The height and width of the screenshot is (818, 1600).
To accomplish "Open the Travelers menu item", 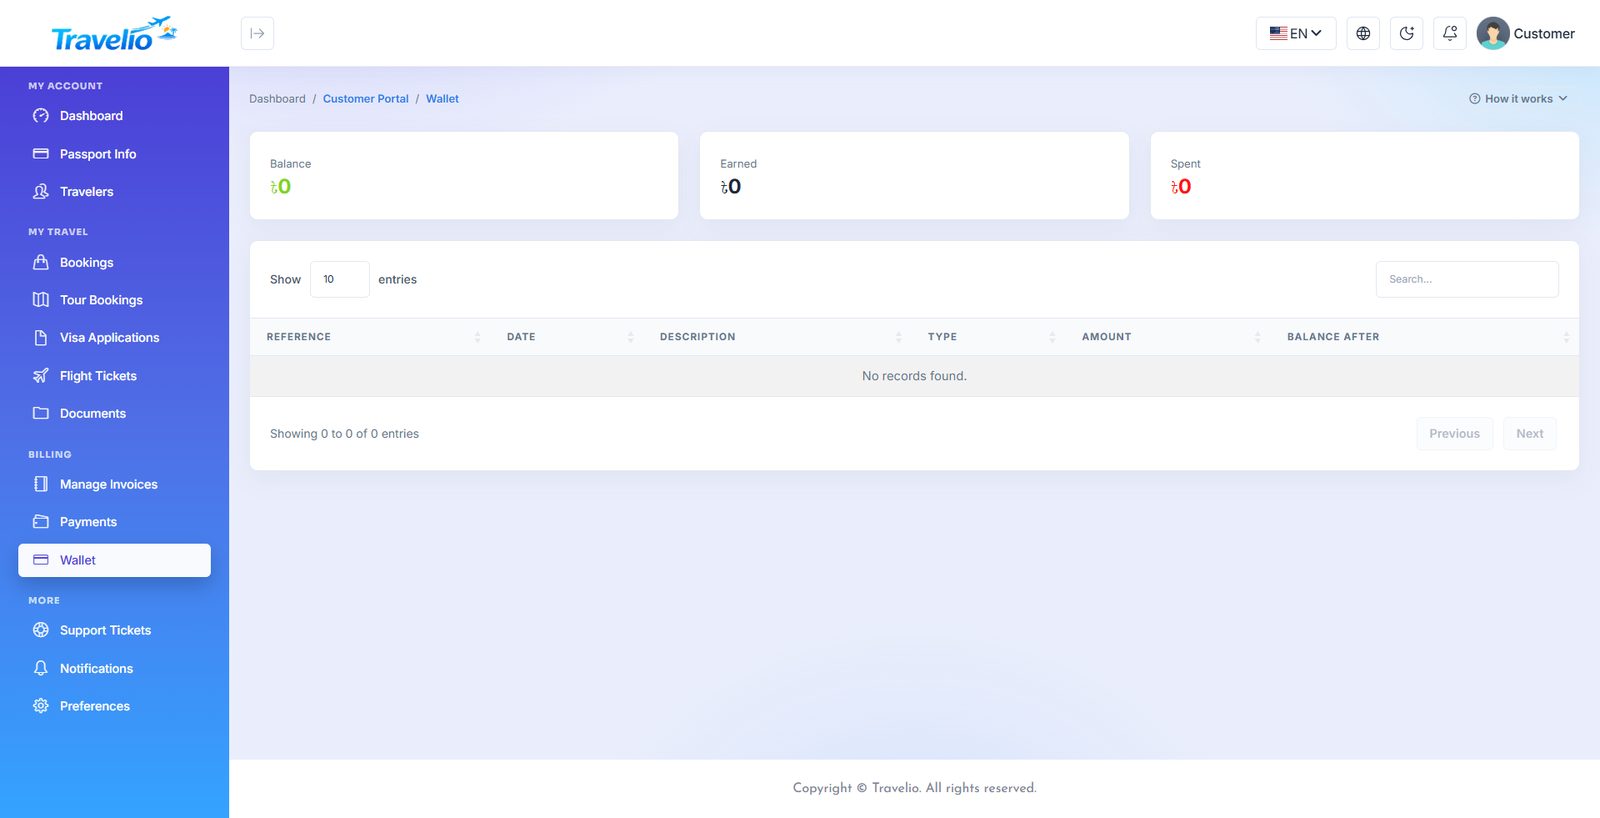I will (x=114, y=191).
